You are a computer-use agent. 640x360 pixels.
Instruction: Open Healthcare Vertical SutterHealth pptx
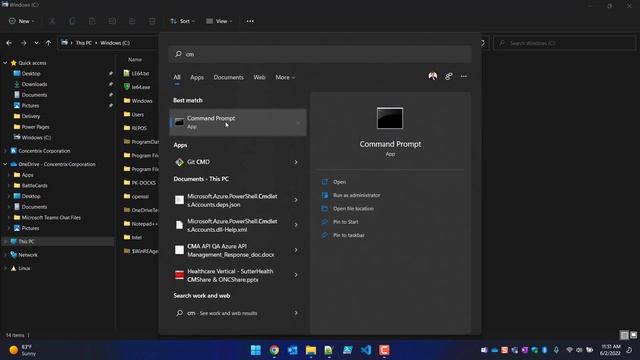pos(231,276)
